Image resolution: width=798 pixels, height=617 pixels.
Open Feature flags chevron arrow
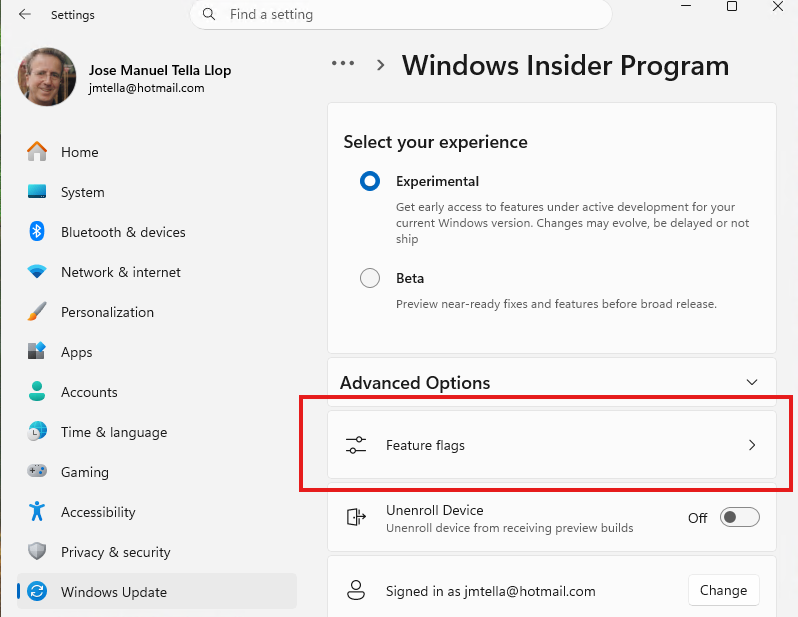click(x=753, y=445)
